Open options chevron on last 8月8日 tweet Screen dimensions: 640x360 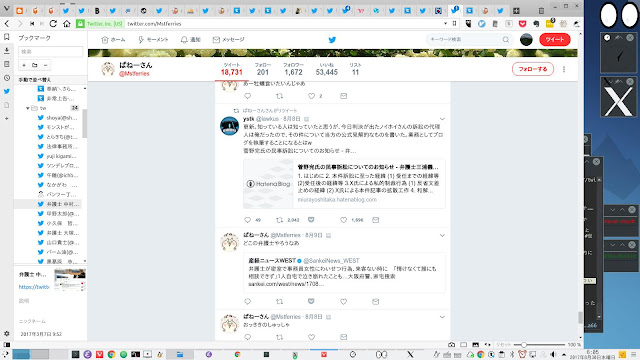(442, 317)
